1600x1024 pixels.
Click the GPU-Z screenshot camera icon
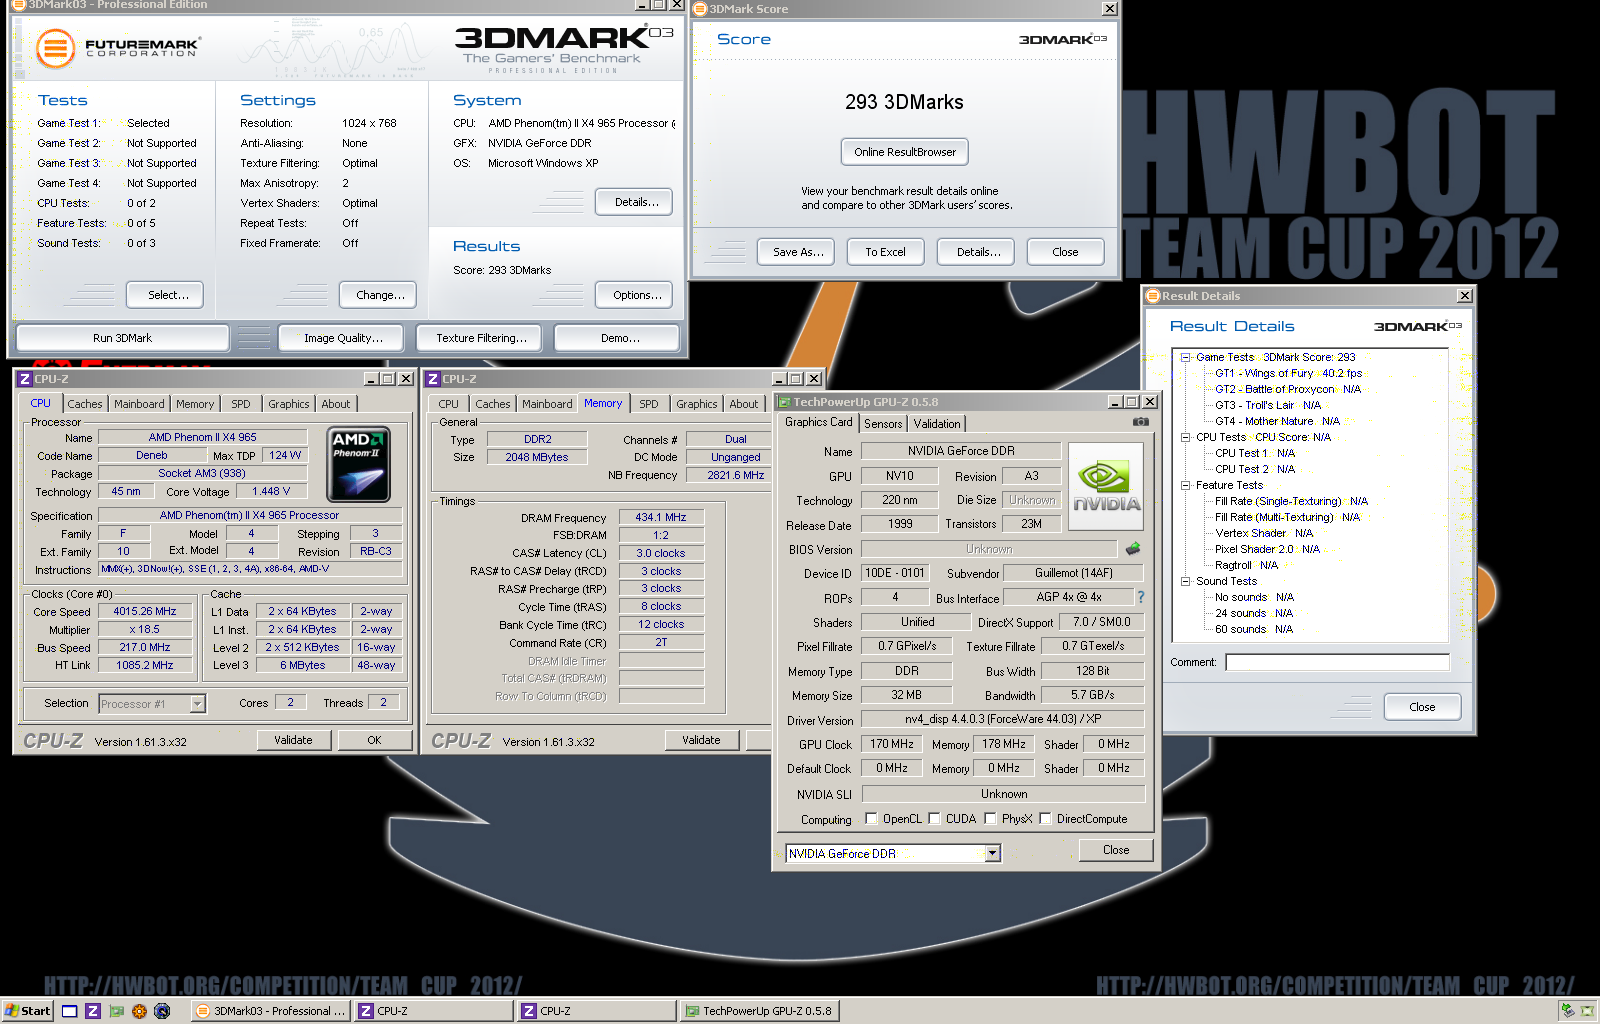(x=1140, y=422)
